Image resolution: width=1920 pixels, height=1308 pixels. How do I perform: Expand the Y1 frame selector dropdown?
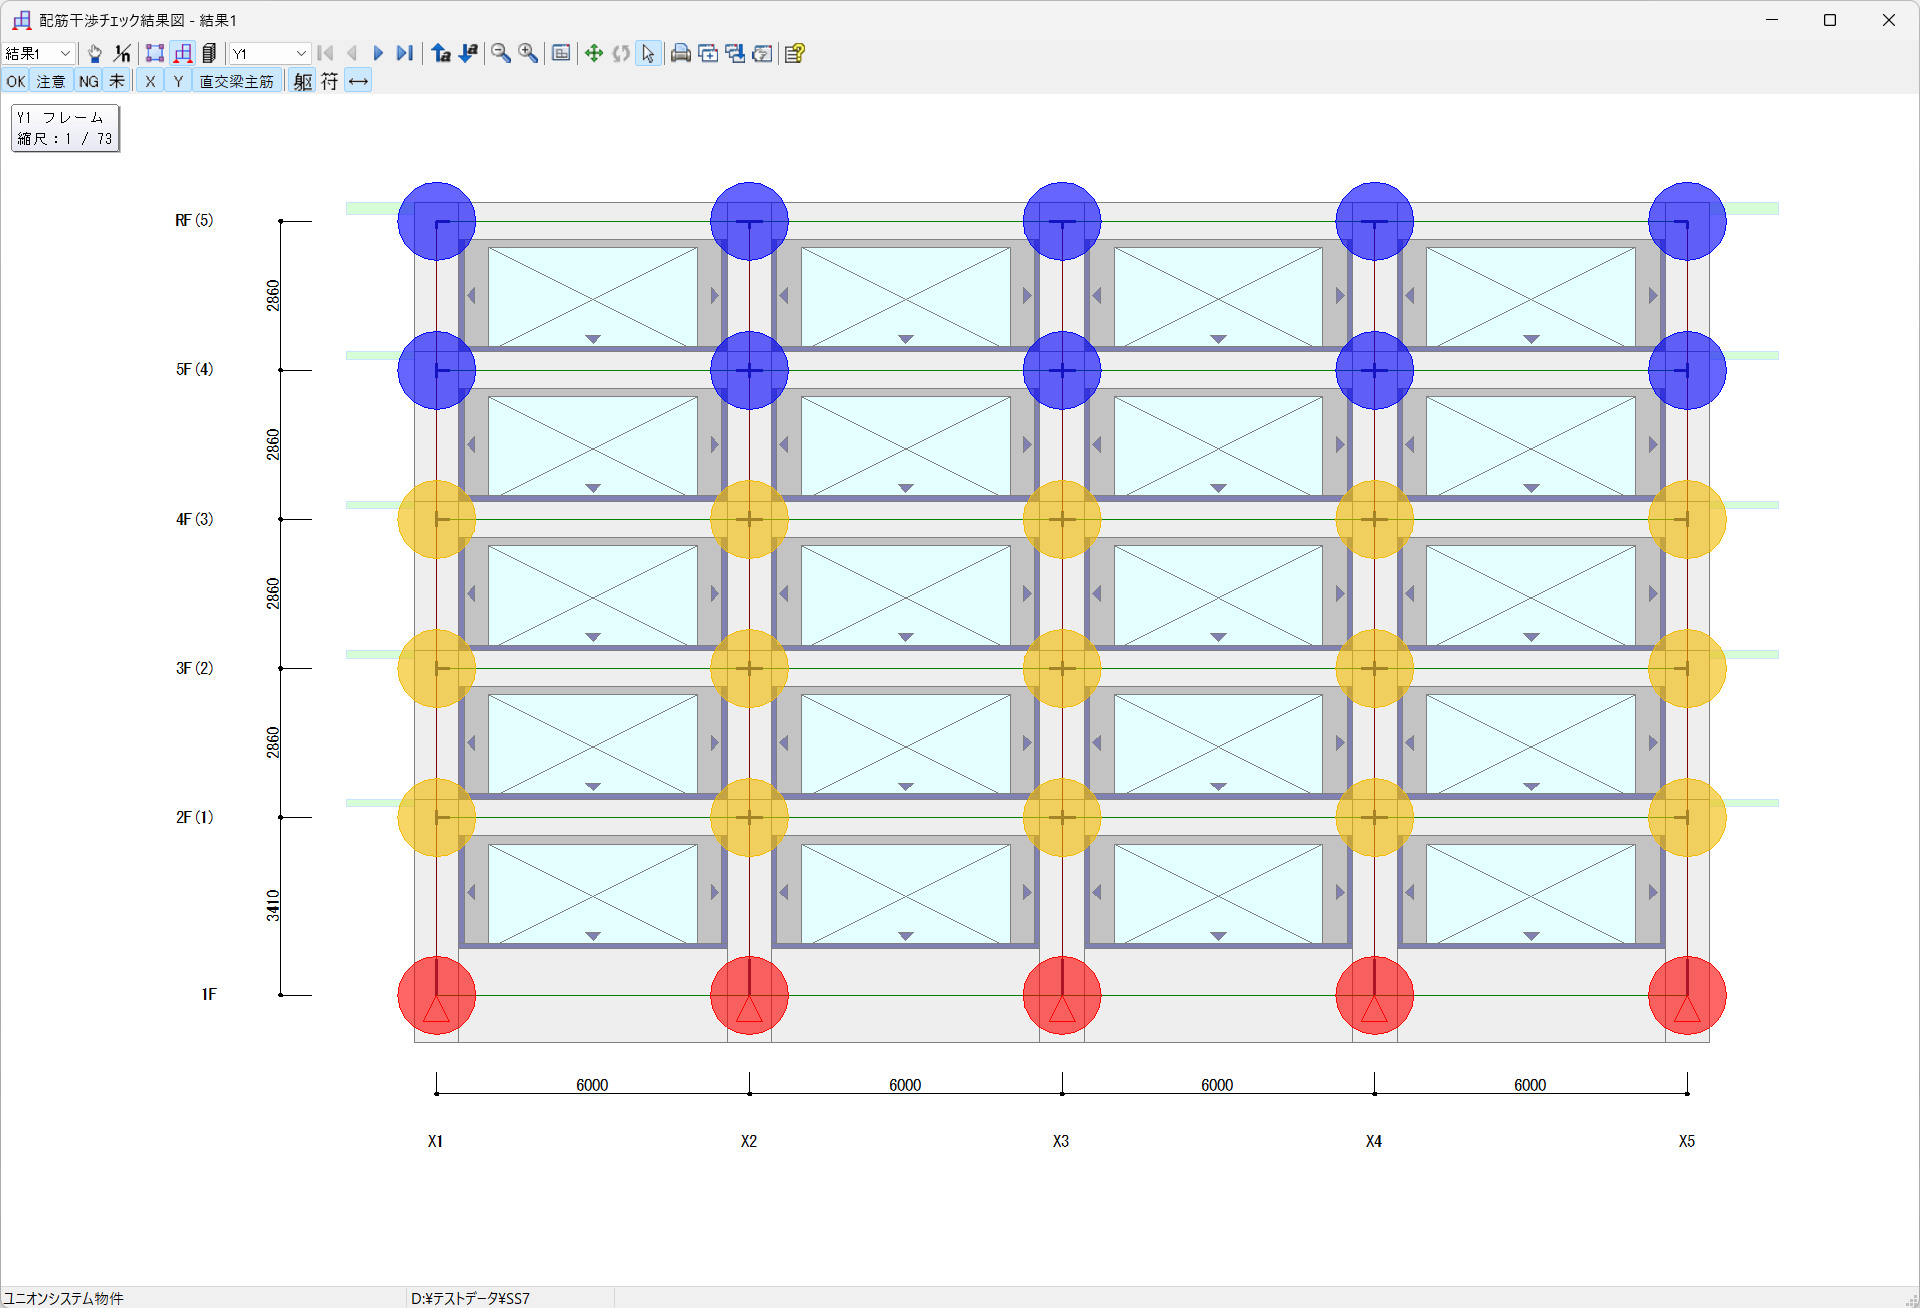[300, 53]
